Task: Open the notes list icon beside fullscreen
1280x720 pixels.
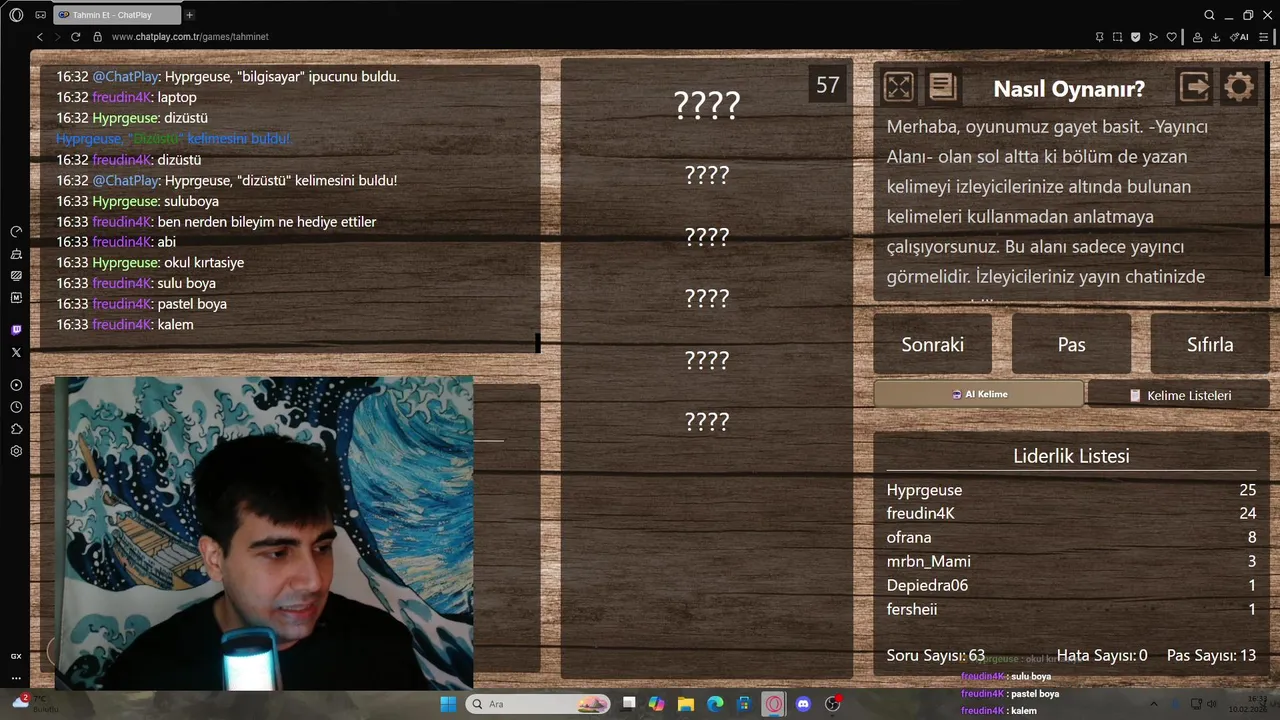Action: pyautogui.click(x=942, y=87)
